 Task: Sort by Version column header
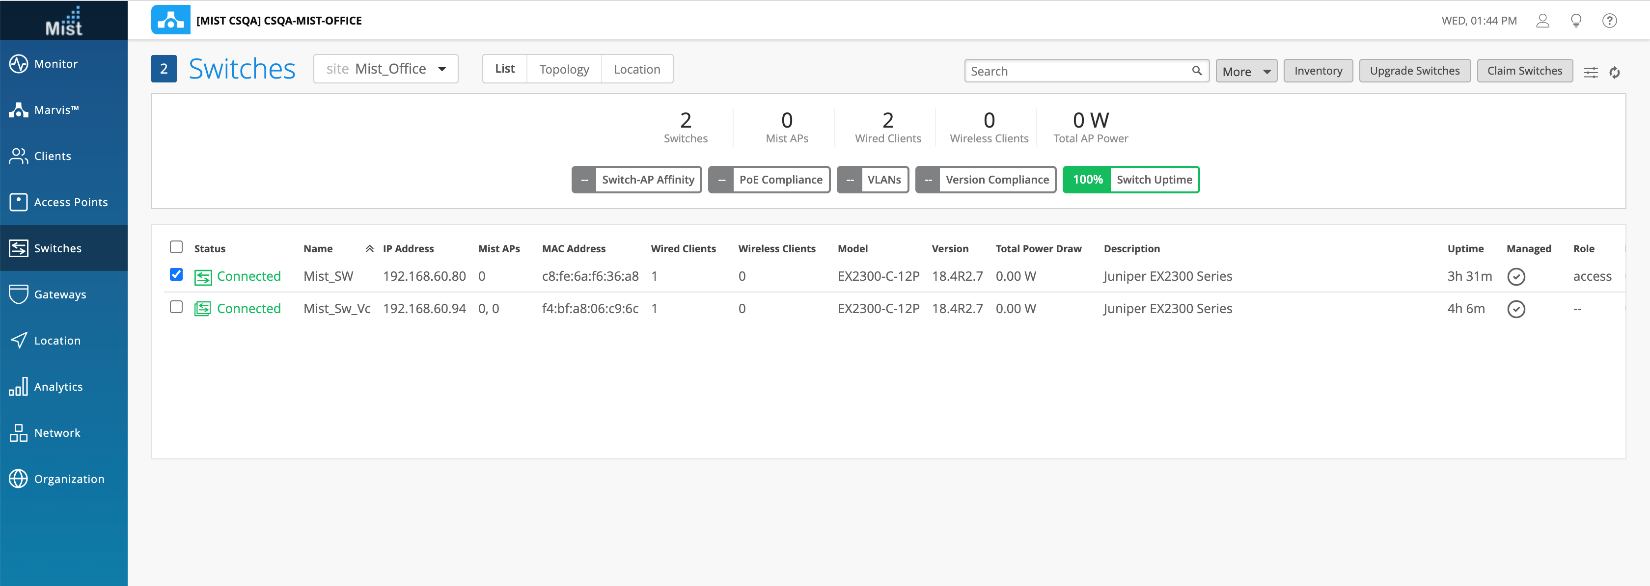point(950,249)
